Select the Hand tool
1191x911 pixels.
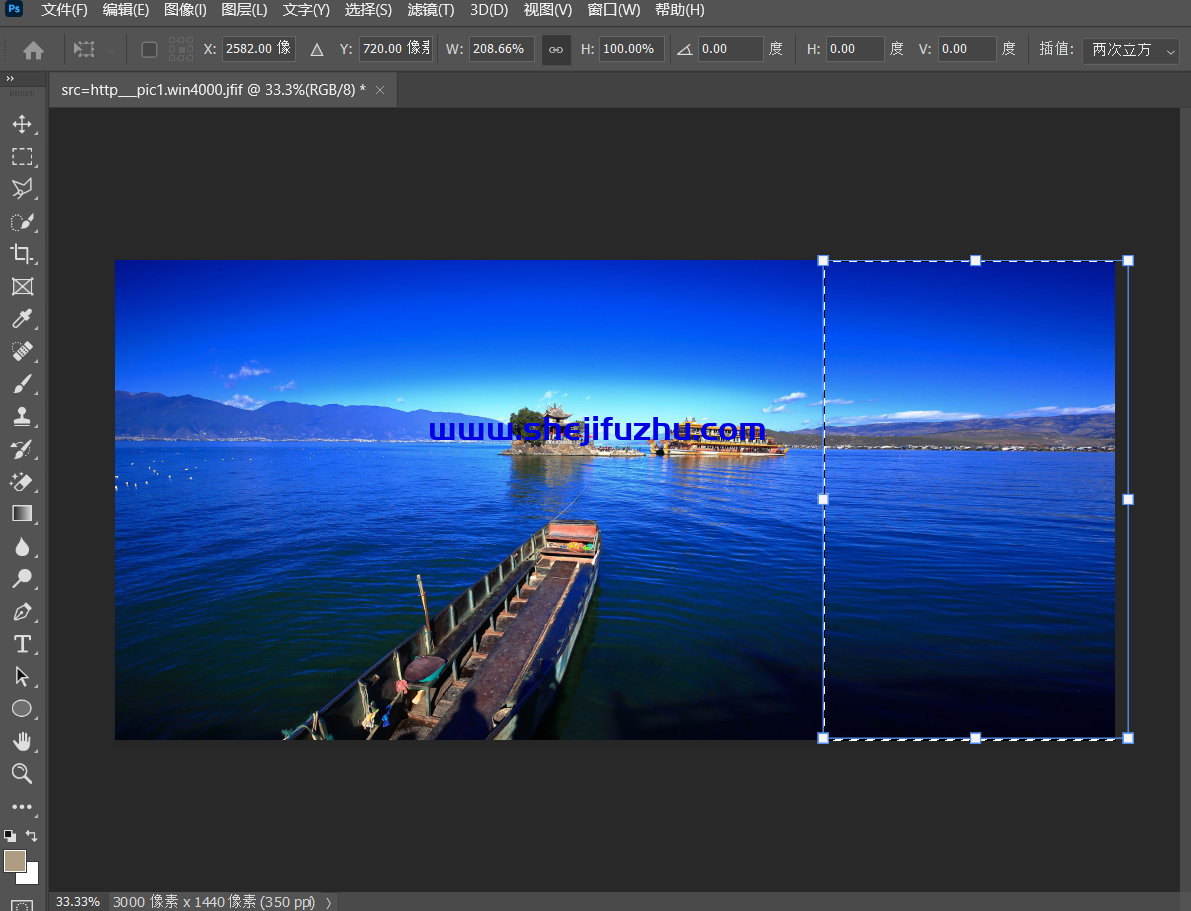[22, 741]
